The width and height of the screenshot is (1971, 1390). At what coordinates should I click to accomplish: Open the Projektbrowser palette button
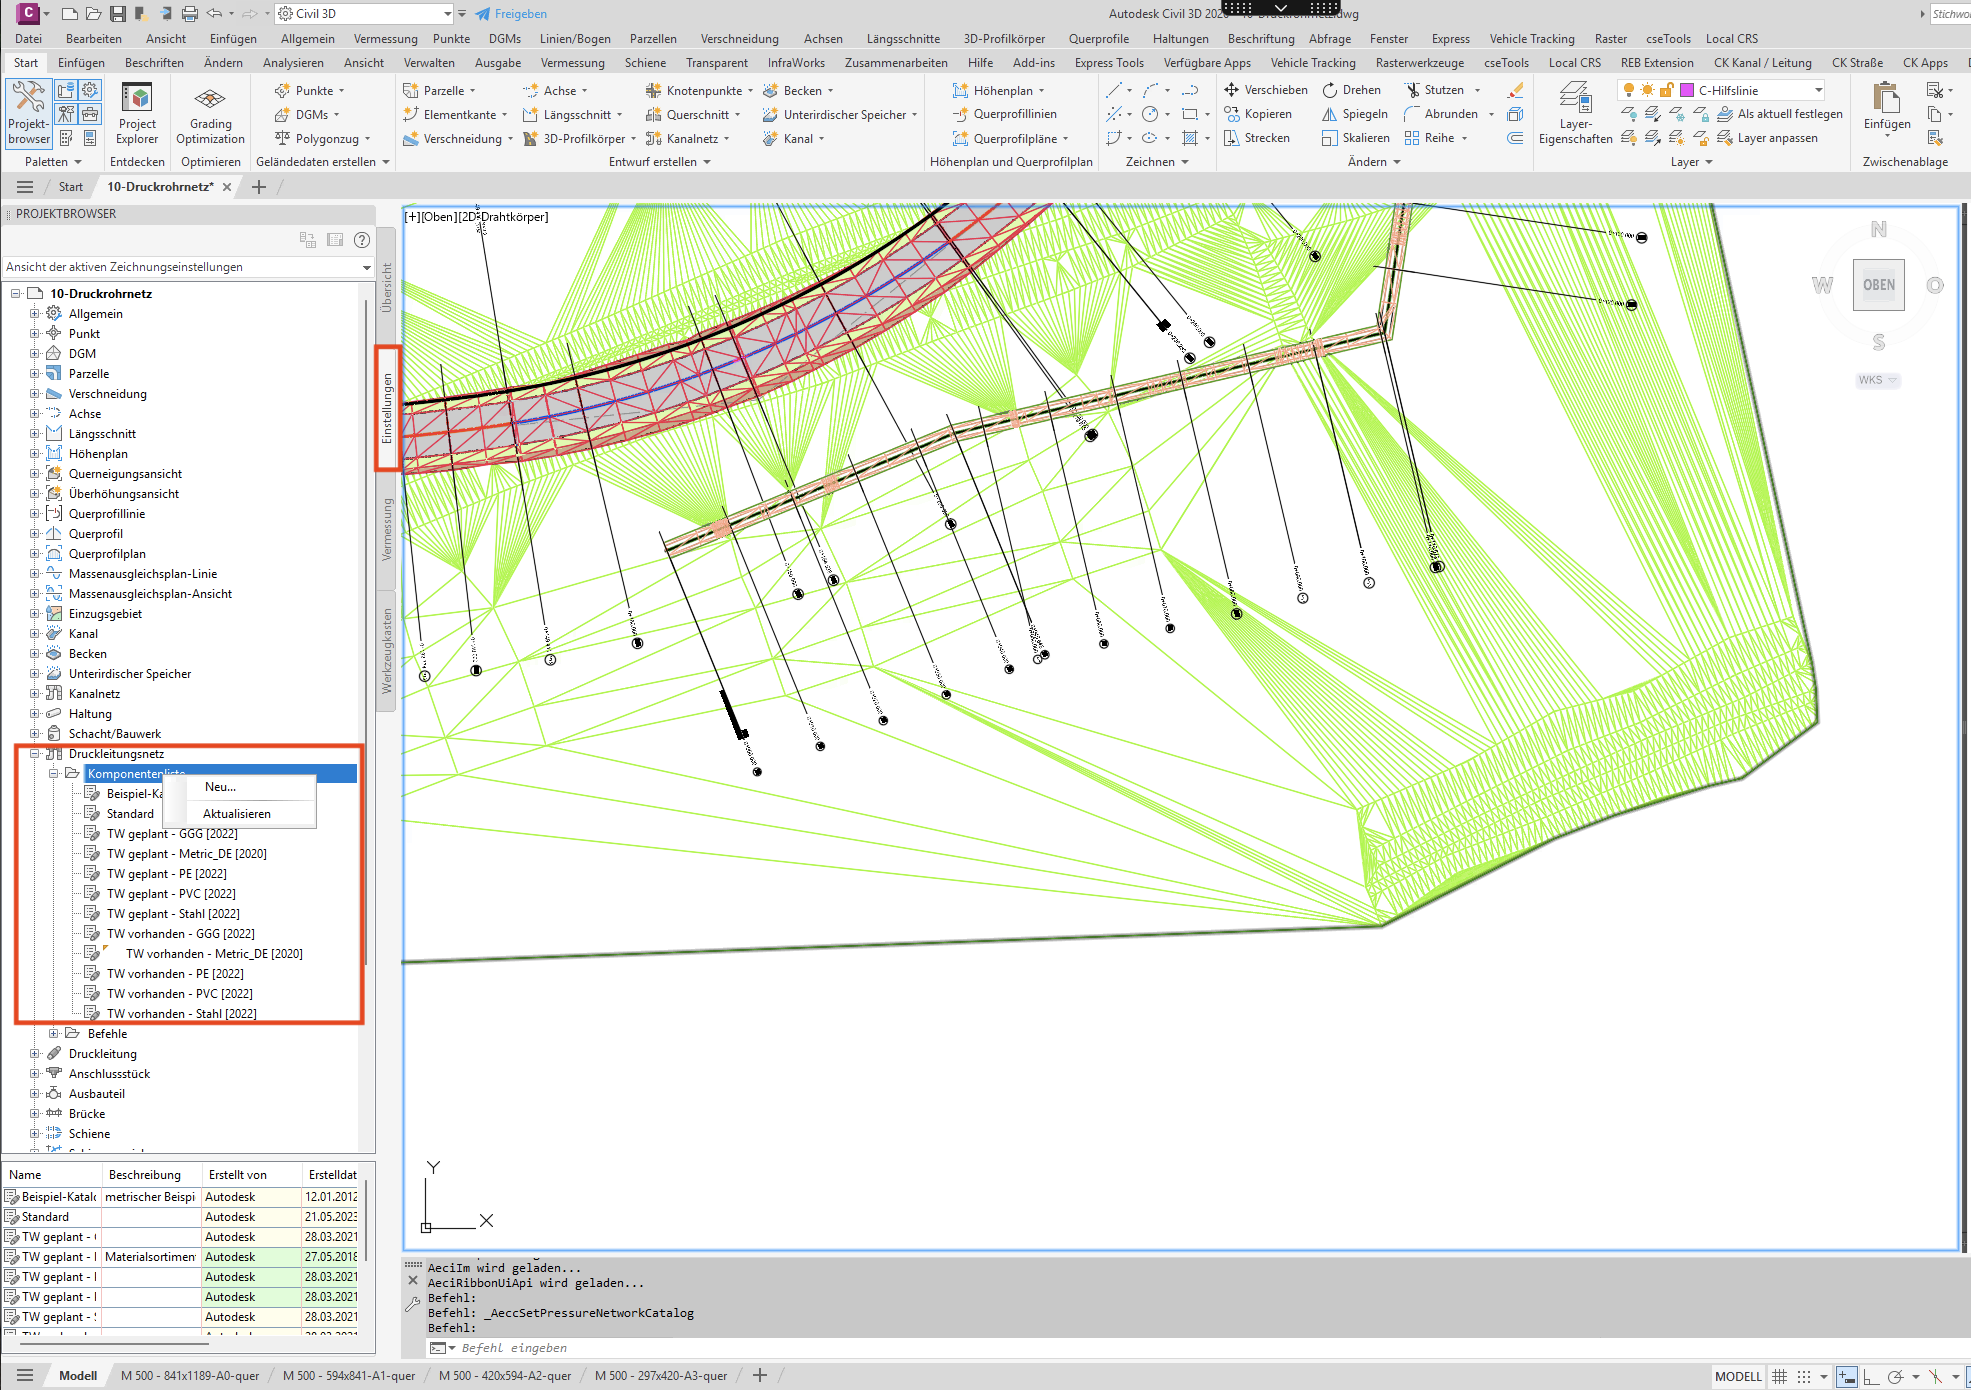pos(29,114)
